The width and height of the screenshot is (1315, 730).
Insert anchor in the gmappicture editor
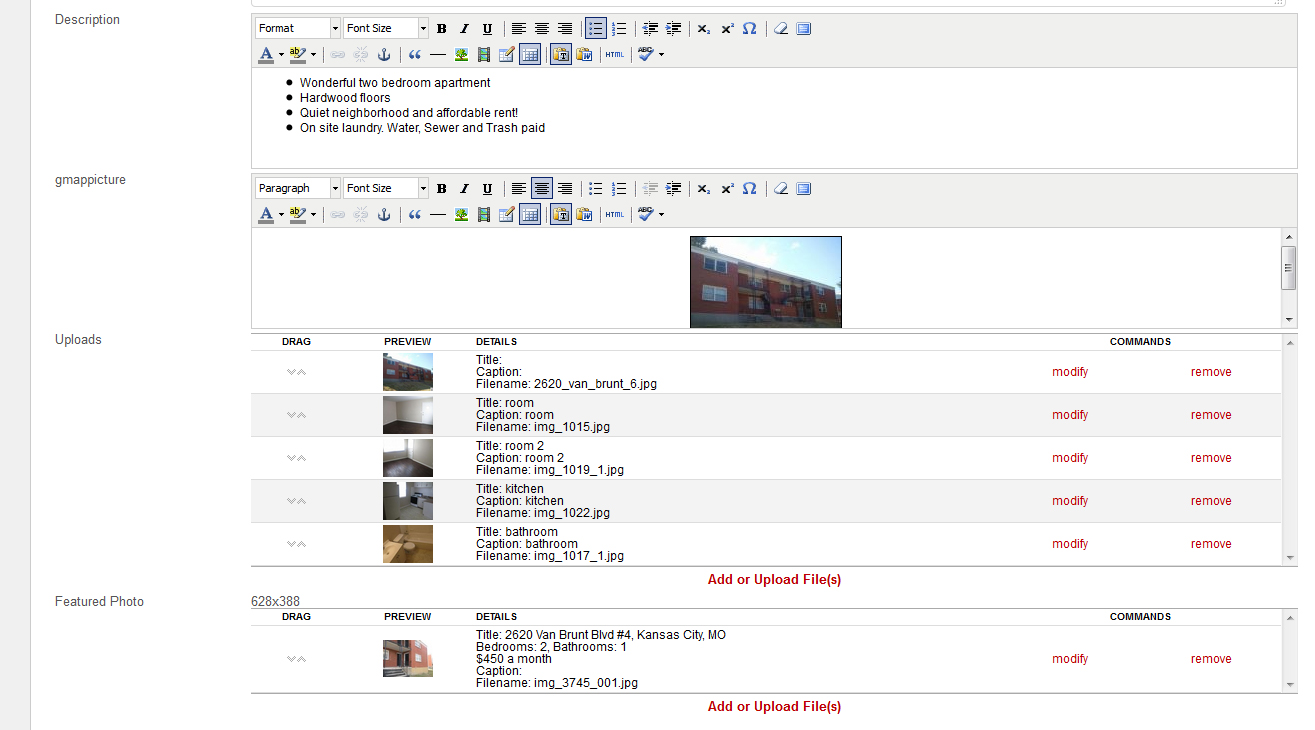[384, 215]
